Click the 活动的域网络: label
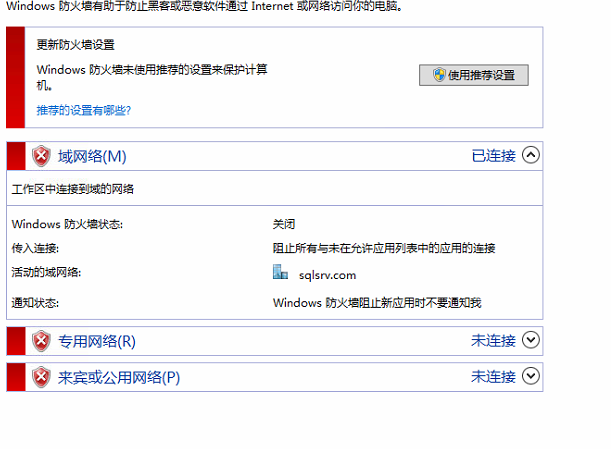 click(46, 272)
